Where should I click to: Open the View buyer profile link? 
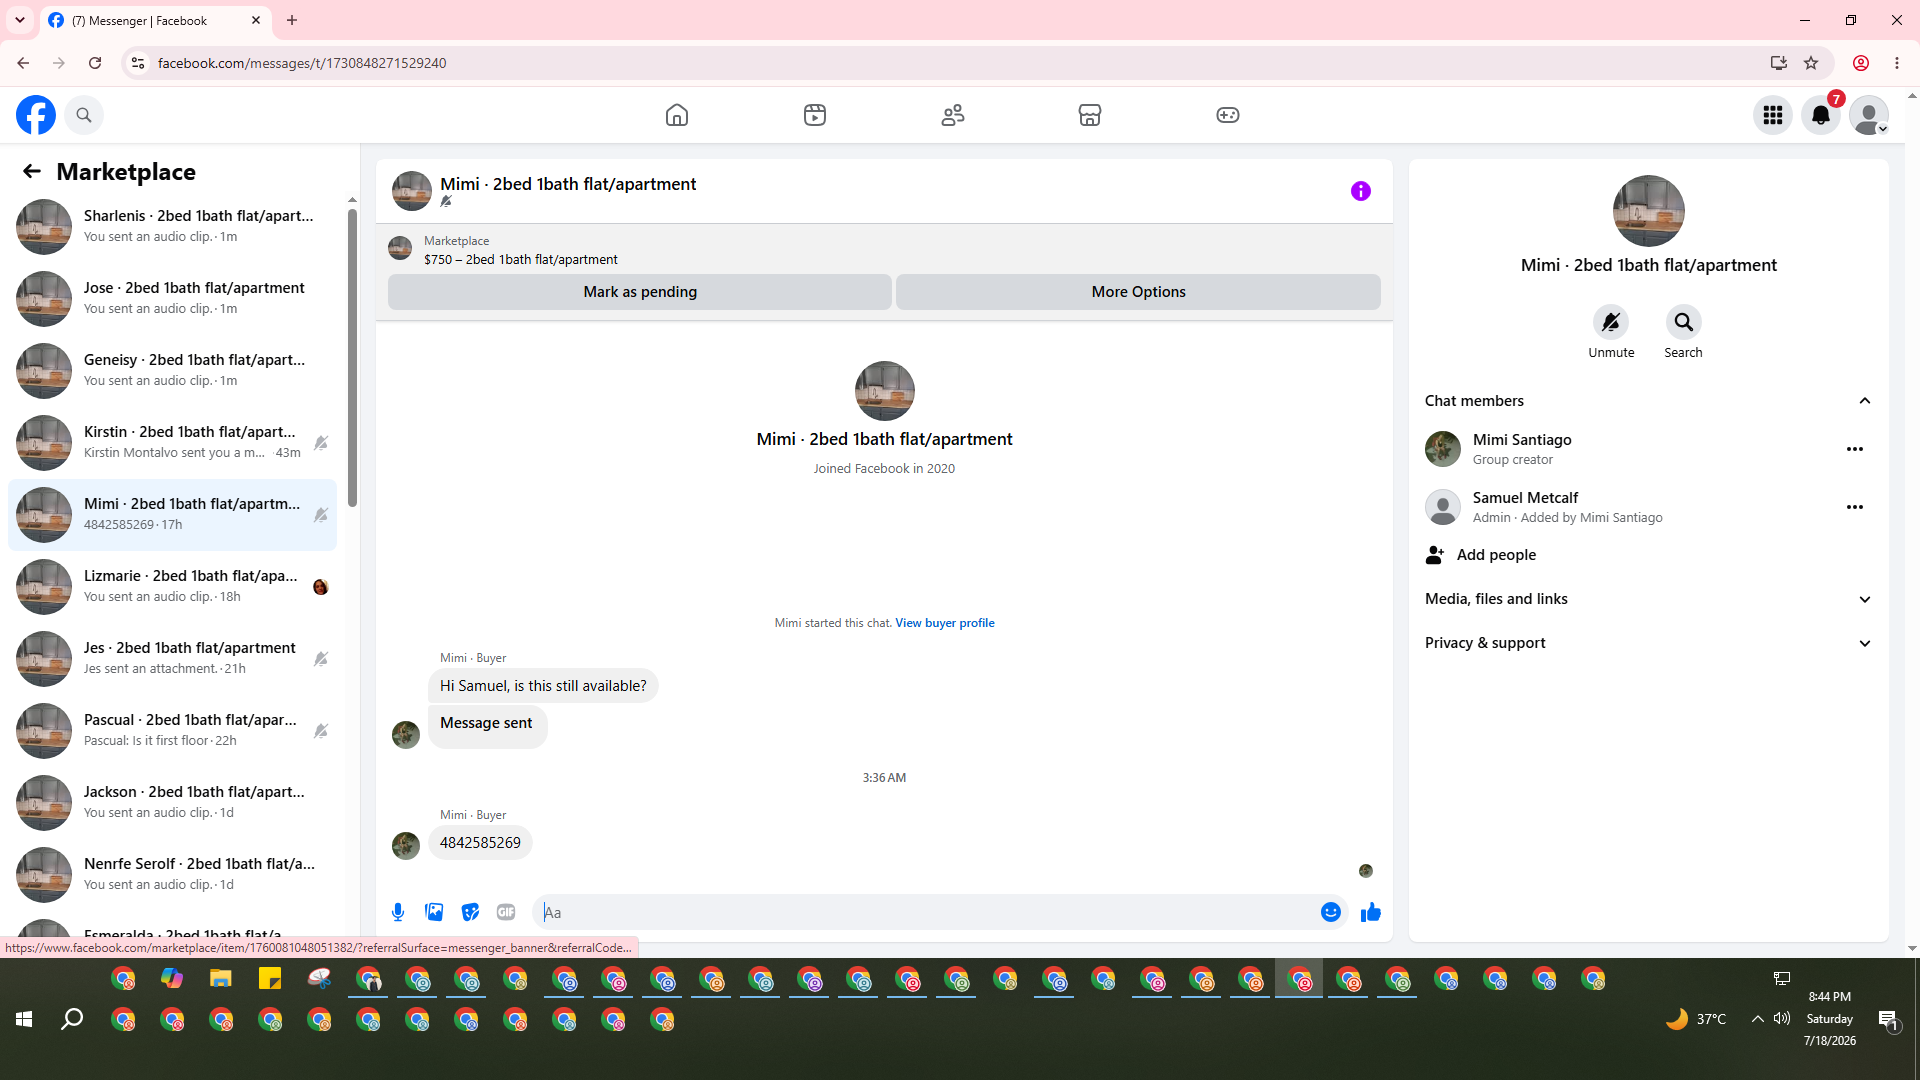click(x=945, y=623)
